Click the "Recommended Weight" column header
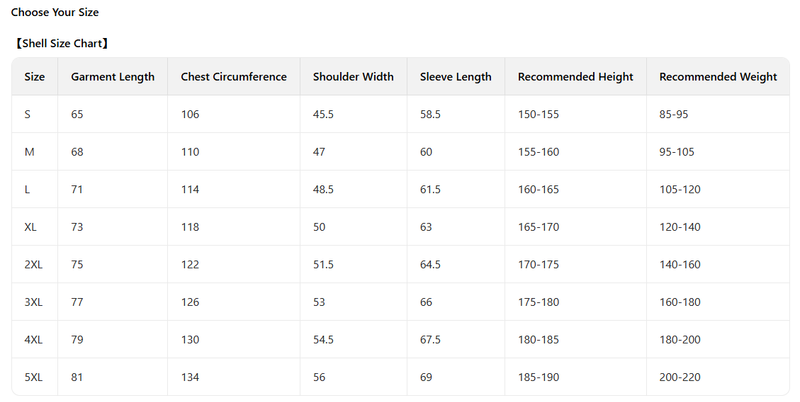 [718, 77]
